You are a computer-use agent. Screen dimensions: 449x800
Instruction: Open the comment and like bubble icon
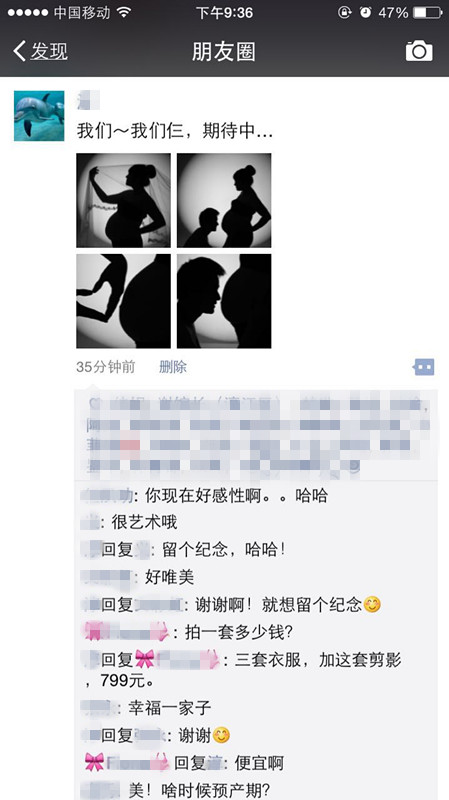pyautogui.click(x=424, y=367)
